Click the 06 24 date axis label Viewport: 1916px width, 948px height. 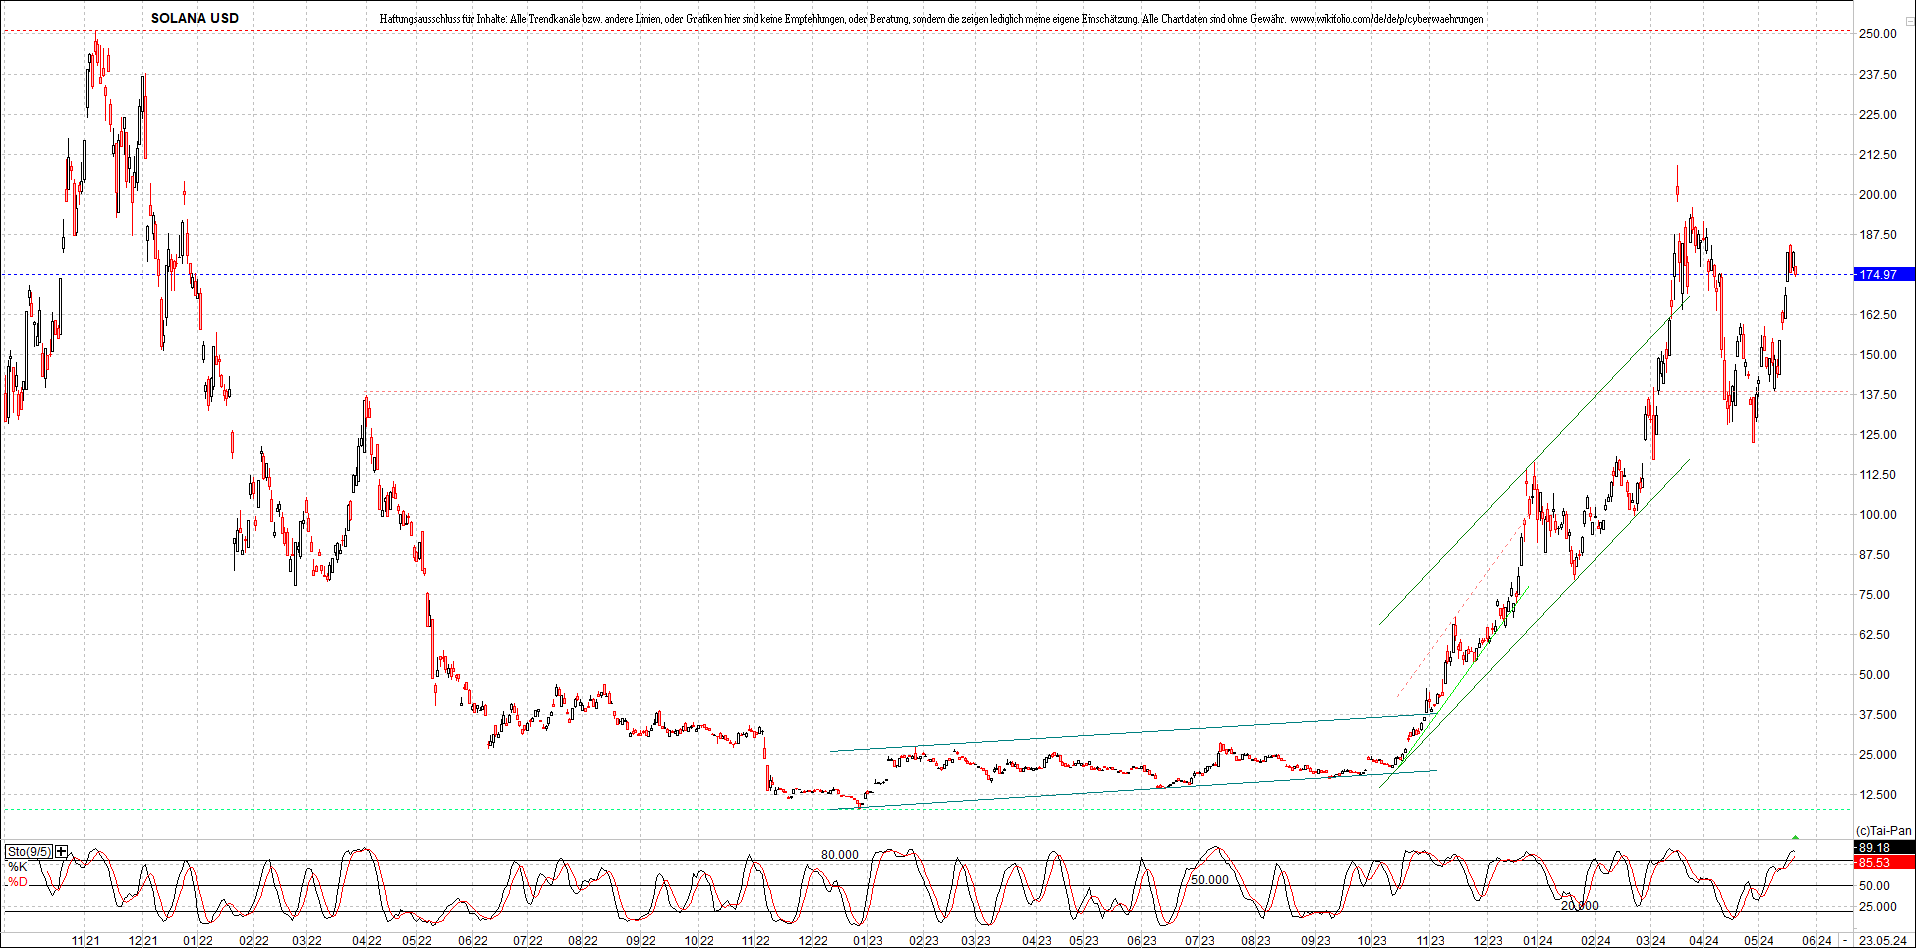[1818, 941]
